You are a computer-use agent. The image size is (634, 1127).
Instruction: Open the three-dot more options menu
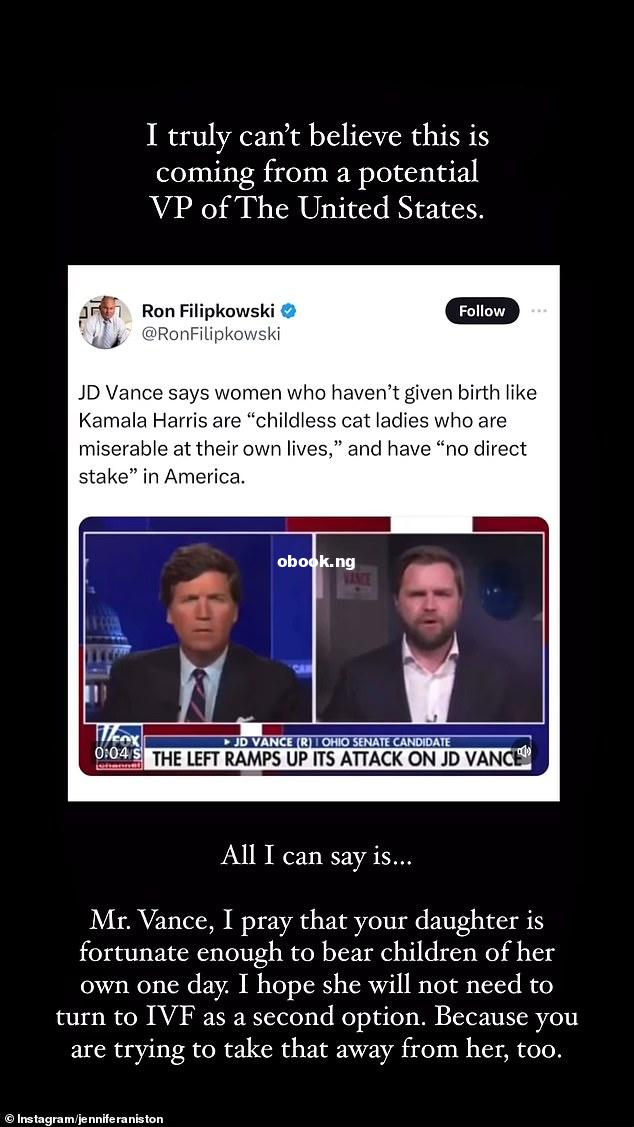click(538, 311)
